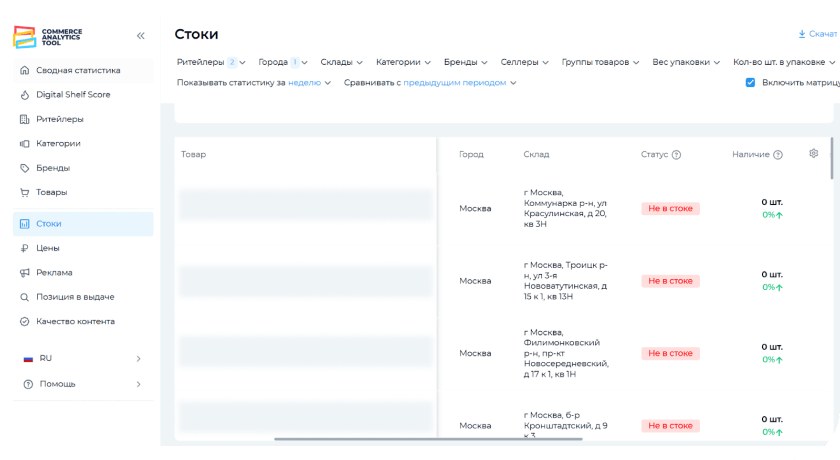Expand the Бренды filter dropdown

point(466,62)
